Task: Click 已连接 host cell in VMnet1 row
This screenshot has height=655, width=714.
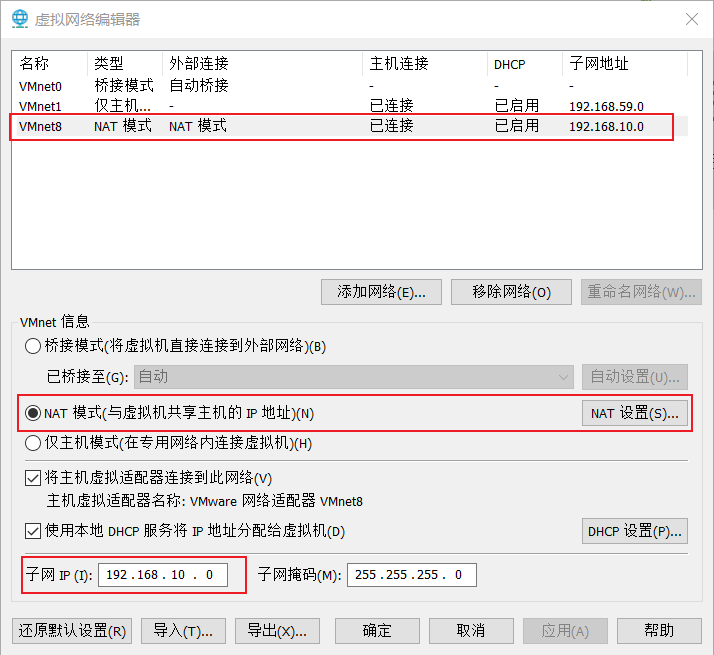Action: (x=392, y=106)
